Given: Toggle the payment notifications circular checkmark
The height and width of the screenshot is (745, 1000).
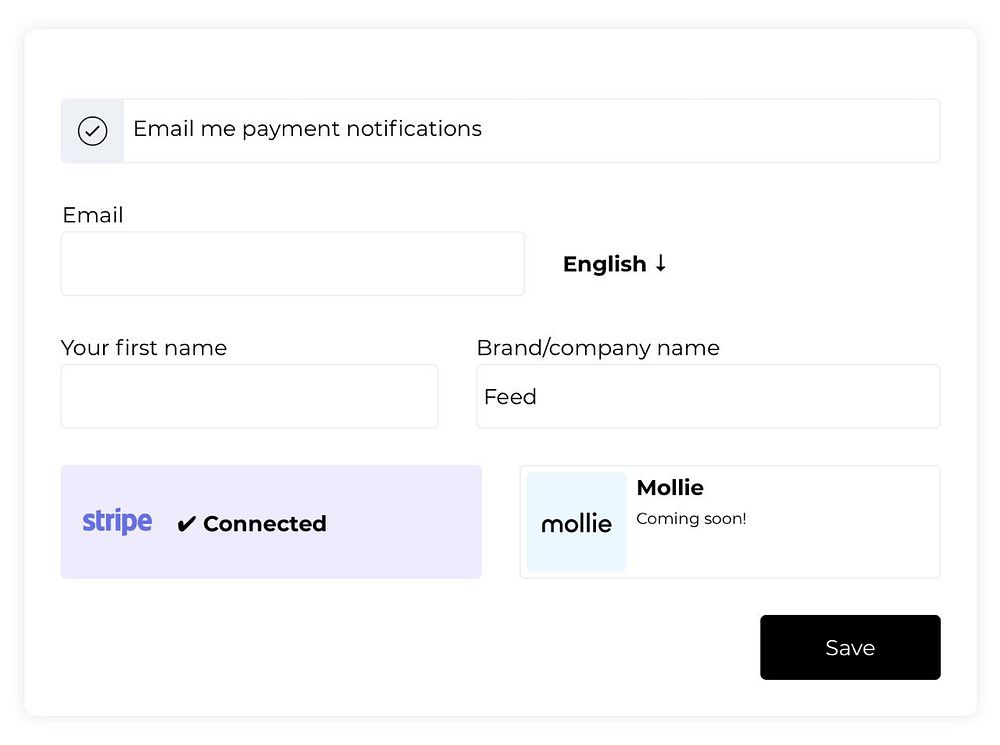Looking at the screenshot, I should 92,131.
